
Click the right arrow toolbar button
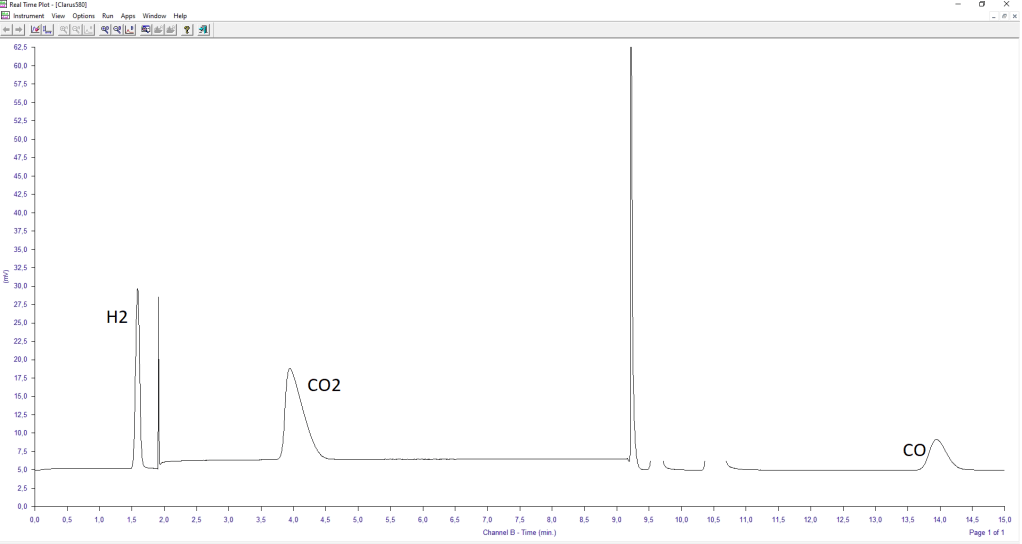click(x=19, y=30)
